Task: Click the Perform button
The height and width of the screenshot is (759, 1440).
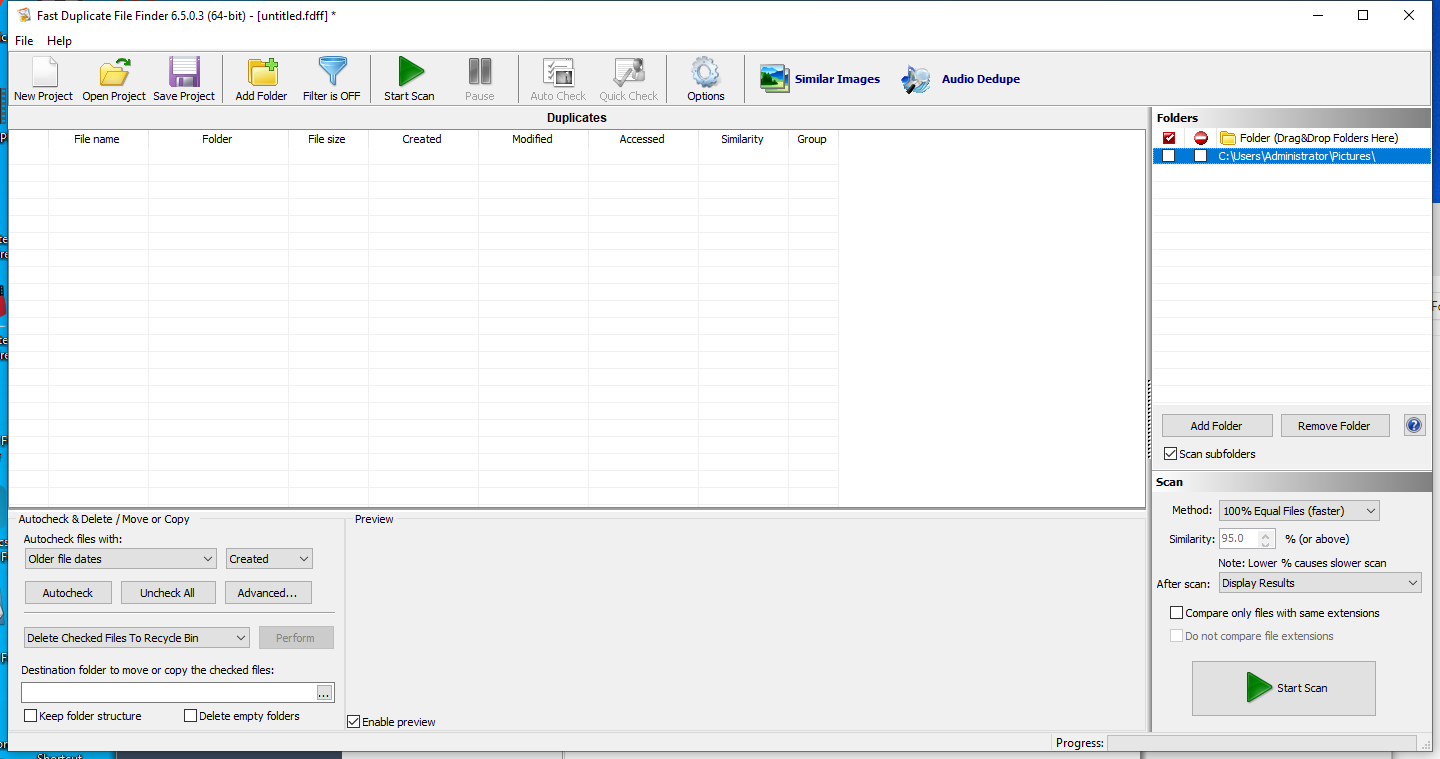Action: click(297, 638)
